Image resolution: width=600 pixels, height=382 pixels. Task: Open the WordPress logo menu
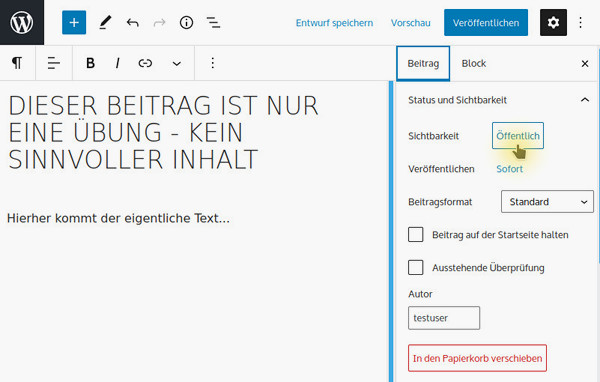(x=22, y=22)
